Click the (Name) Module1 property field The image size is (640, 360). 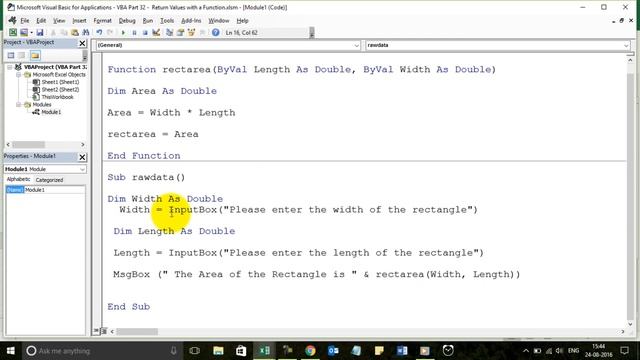(x=45, y=190)
